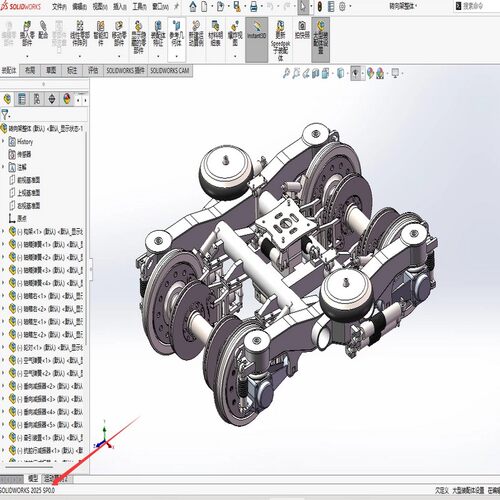Image resolution: width=500 pixels, height=500 pixels.
Task: Click the Rebuild traffic light icon
Action: coord(320,6)
